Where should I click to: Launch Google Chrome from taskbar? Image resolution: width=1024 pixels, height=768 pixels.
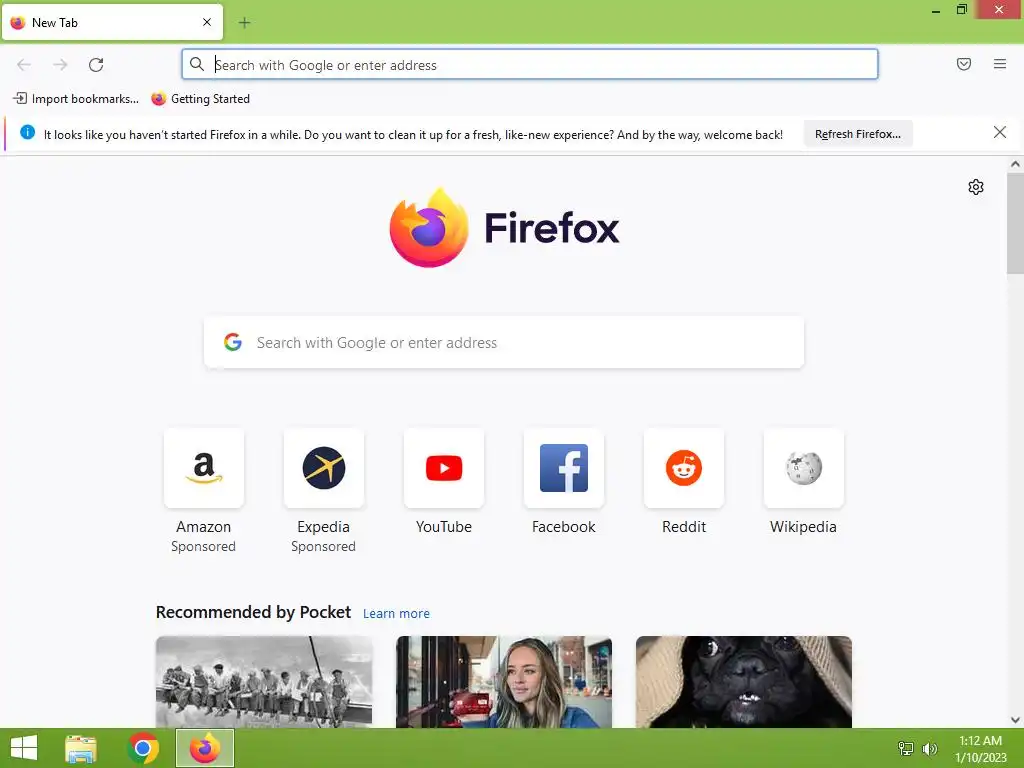click(x=143, y=748)
